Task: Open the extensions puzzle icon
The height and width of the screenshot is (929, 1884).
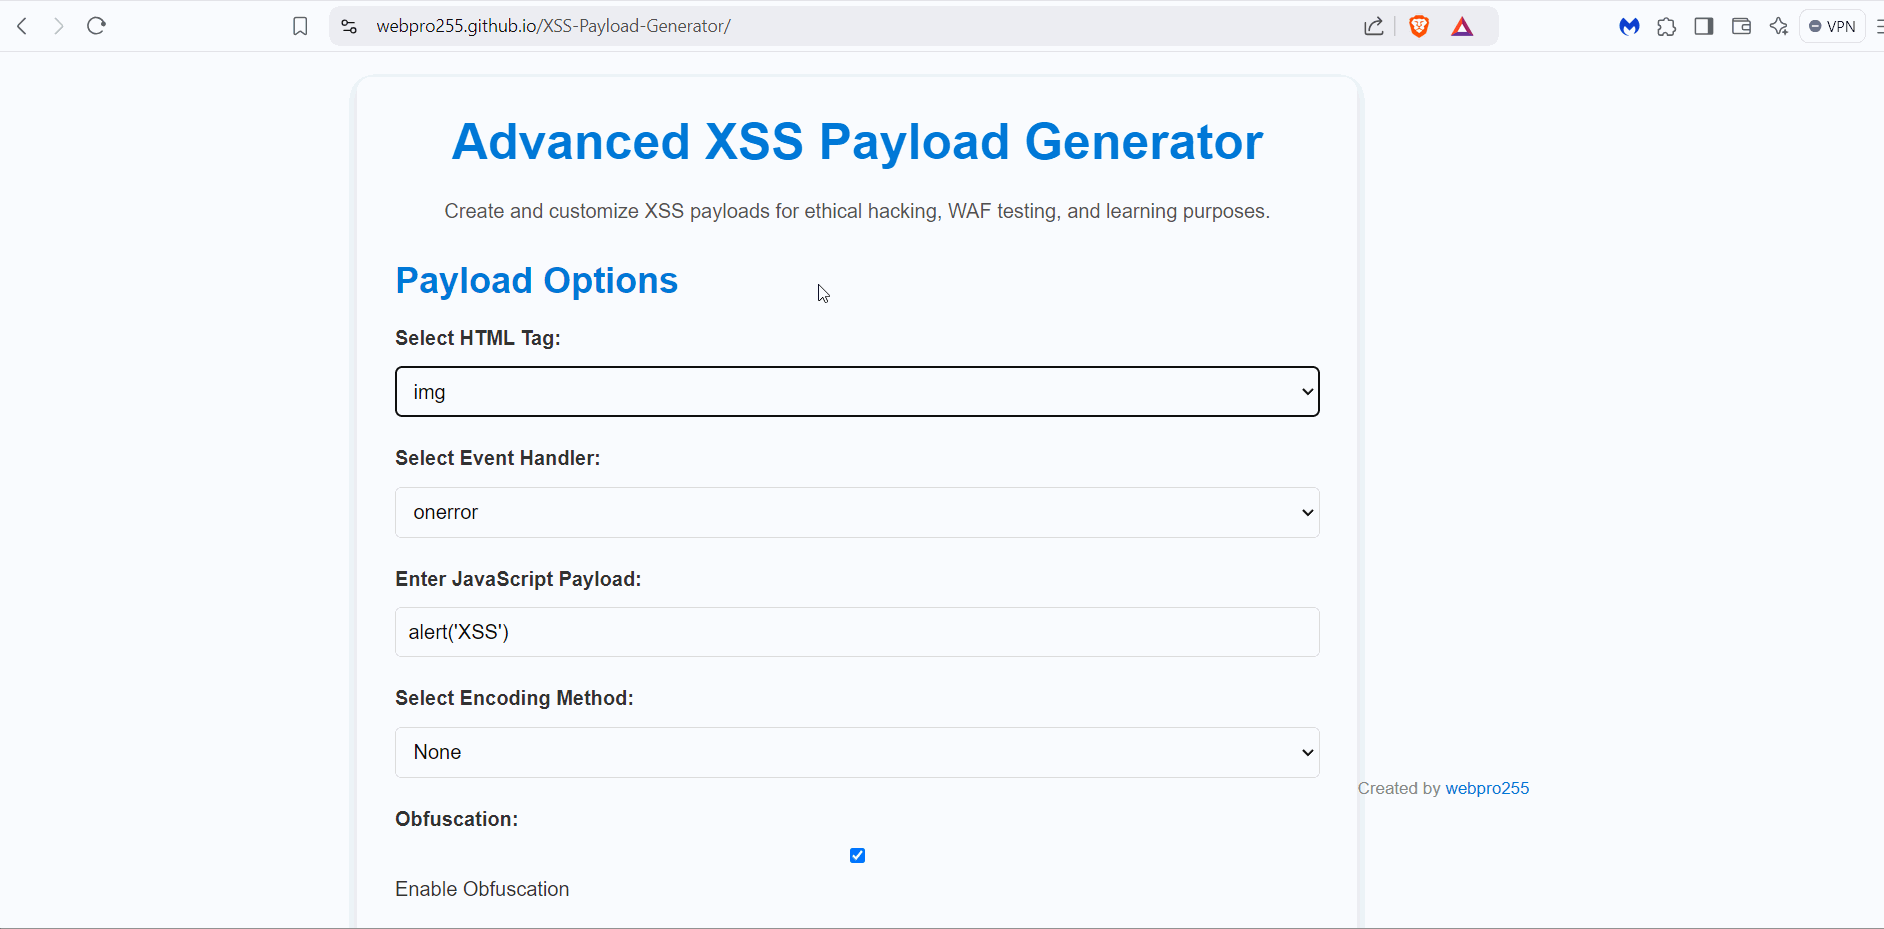Action: (x=1666, y=27)
